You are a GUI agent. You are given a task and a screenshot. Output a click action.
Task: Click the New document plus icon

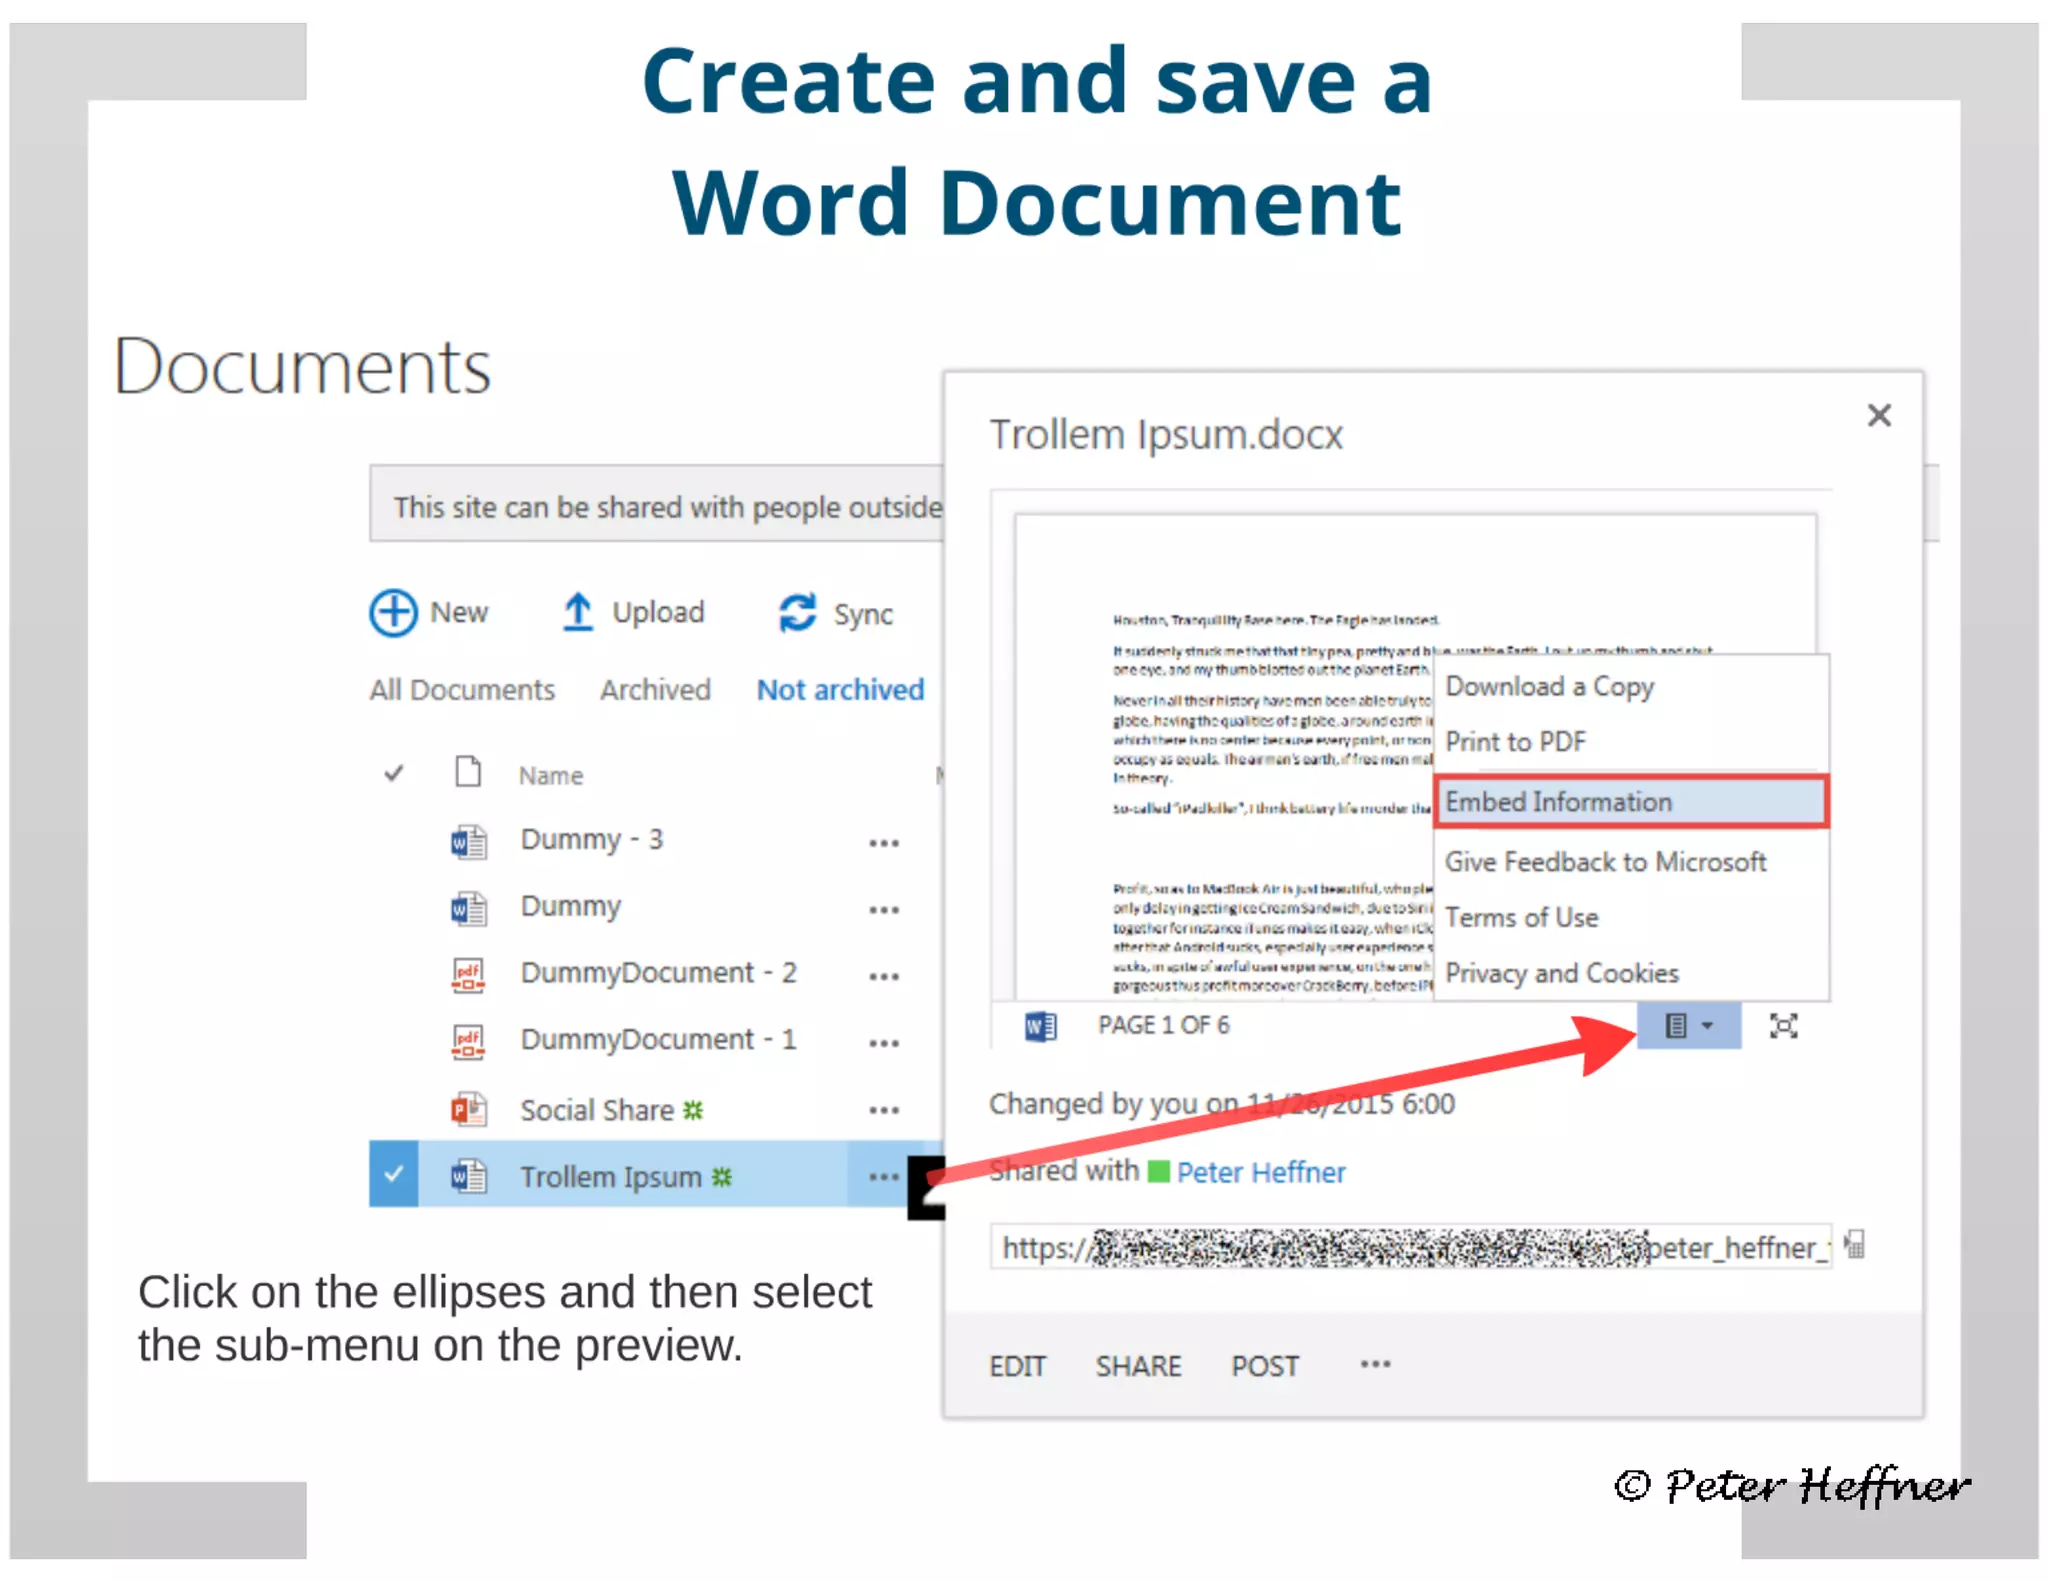click(393, 612)
